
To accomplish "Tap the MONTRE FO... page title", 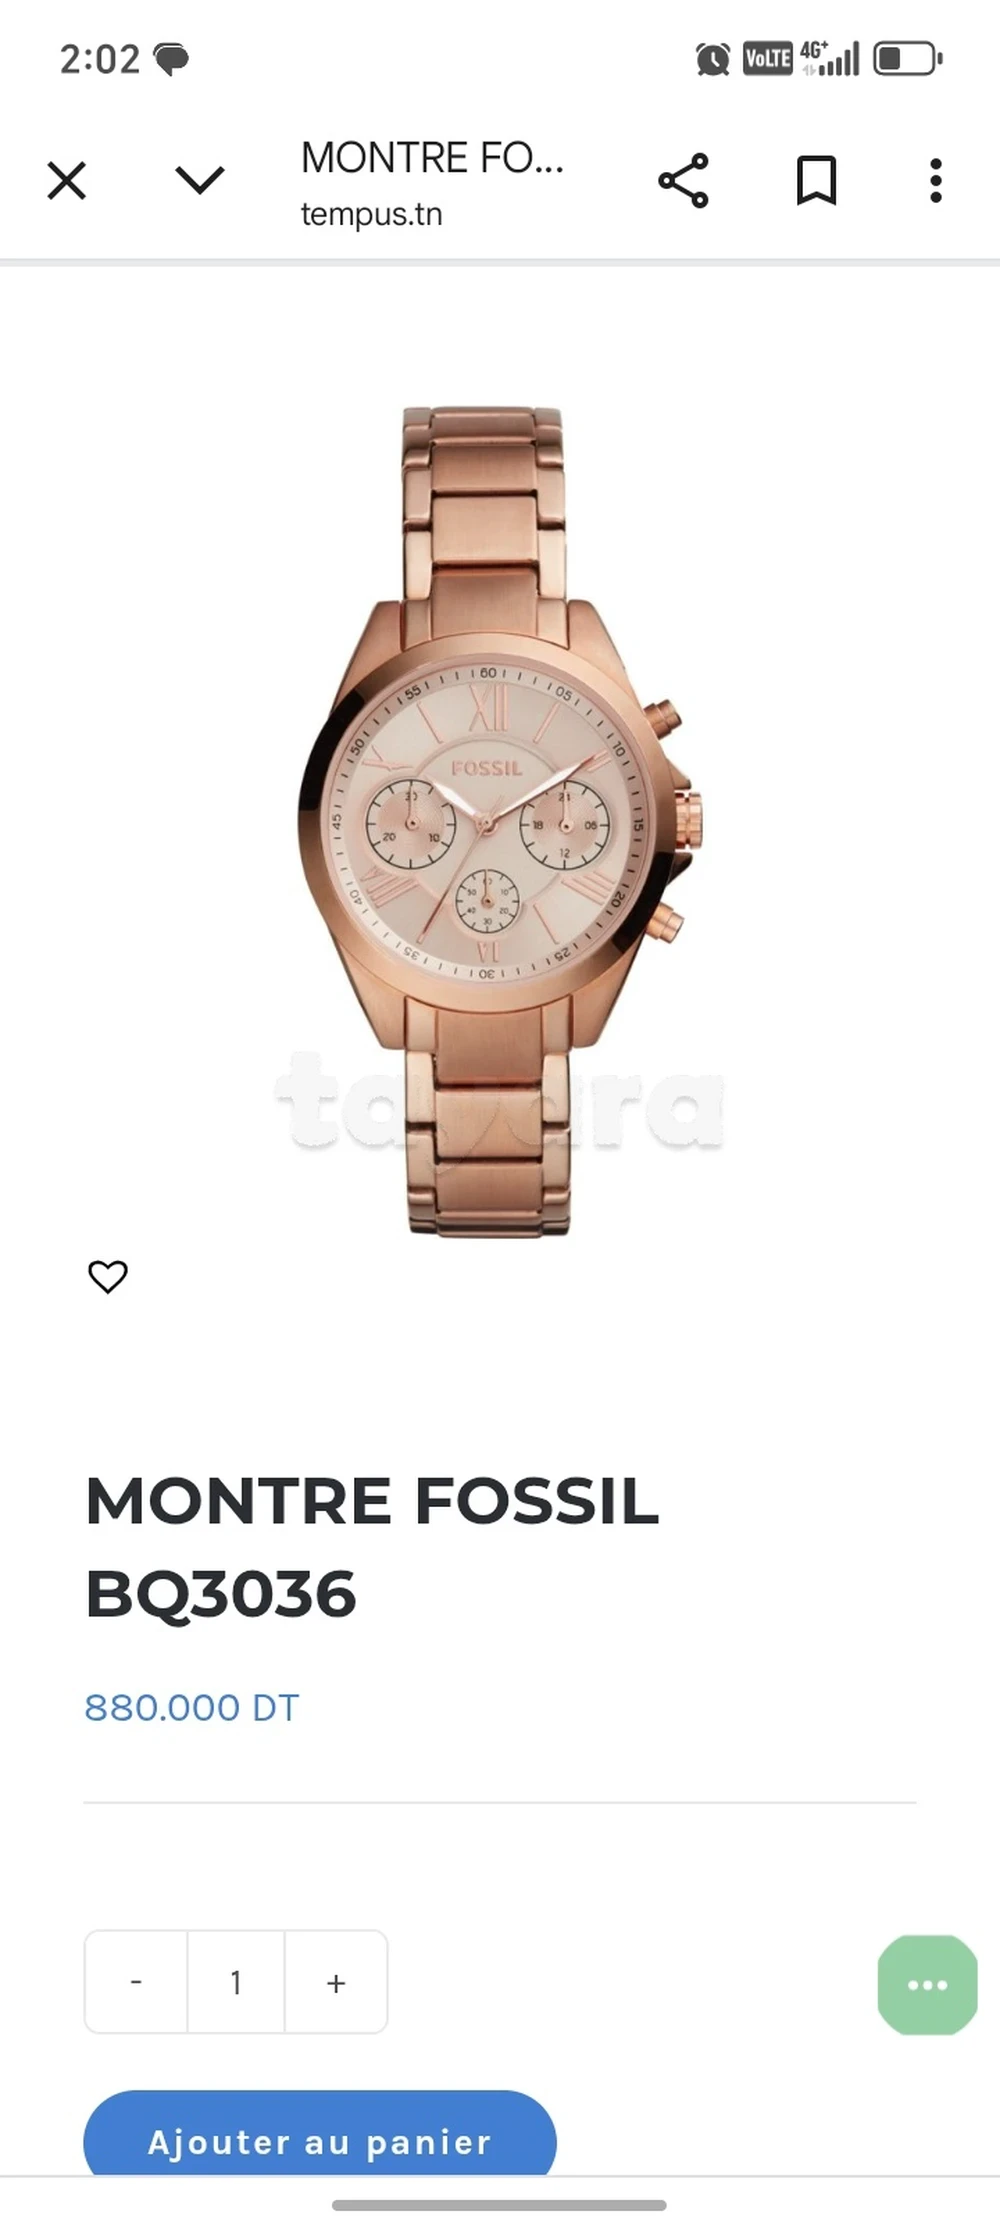I will click(432, 158).
